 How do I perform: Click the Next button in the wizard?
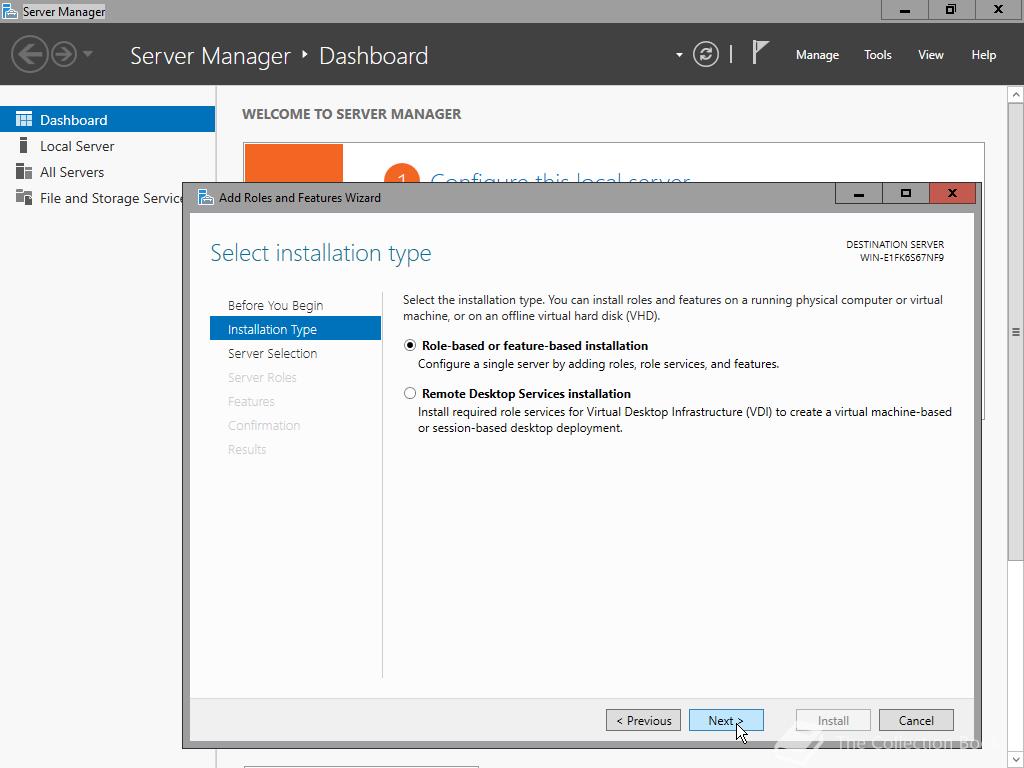point(726,720)
